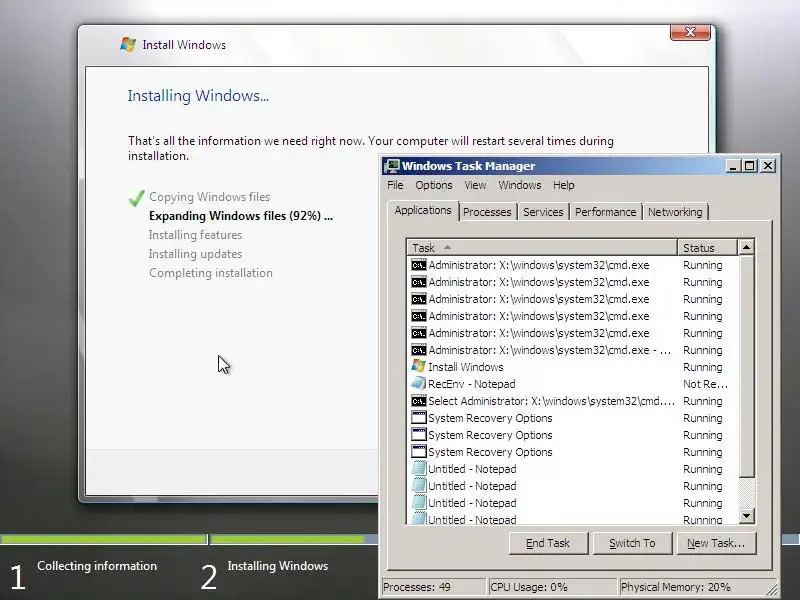The width and height of the screenshot is (800, 600).
Task: Click the task list scrollbar thumb
Action: coord(746,366)
